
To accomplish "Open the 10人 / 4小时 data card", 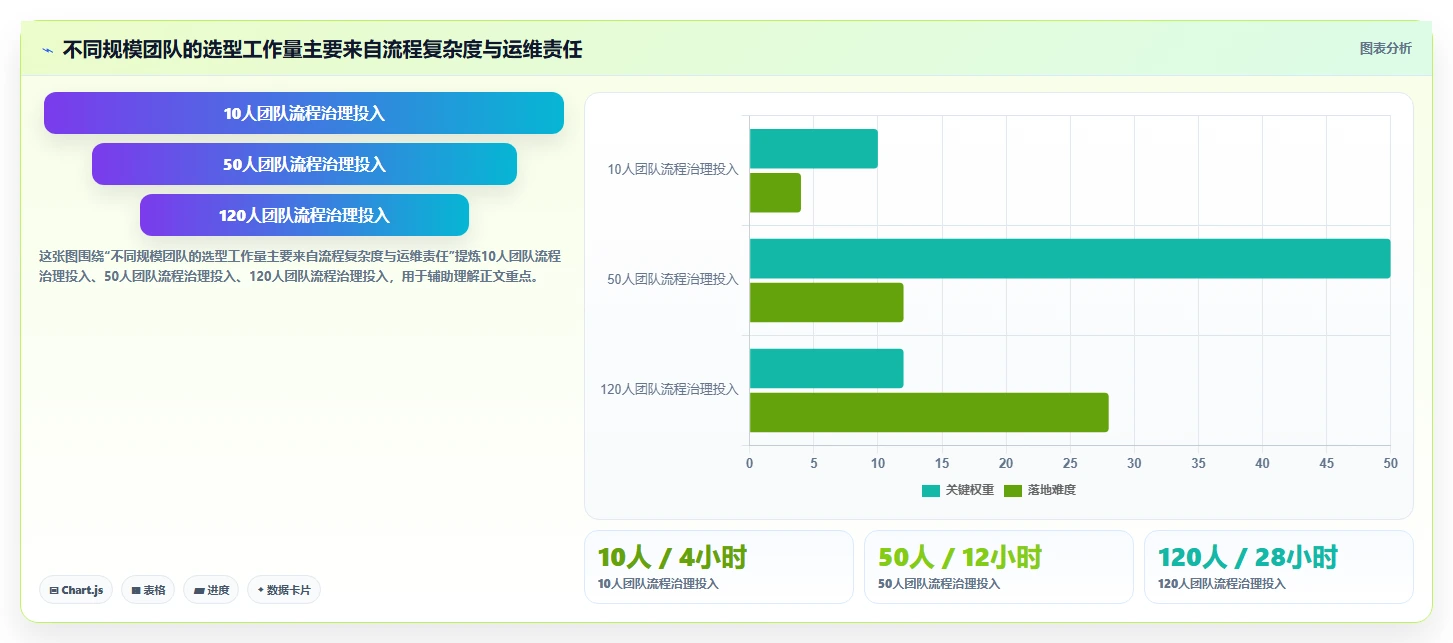I will point(719,567).
